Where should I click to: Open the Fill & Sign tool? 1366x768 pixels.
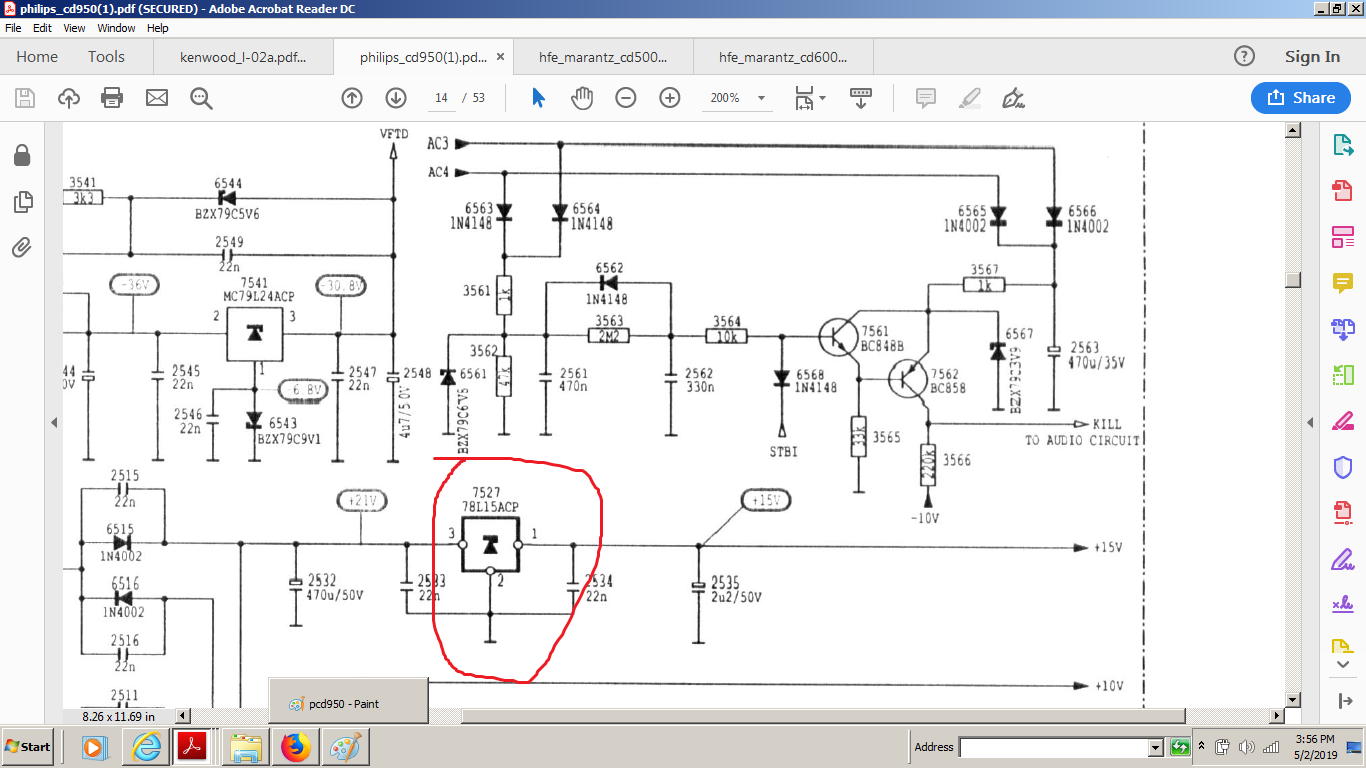coord(1342,559)
